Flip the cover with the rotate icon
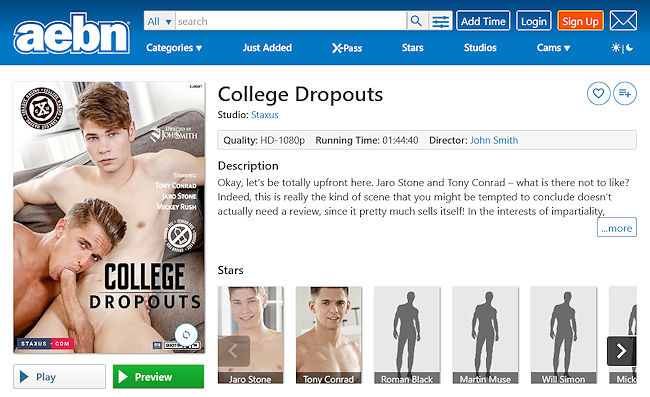Image resolution: width=650 pixels, height=397 pixels. 186,334
